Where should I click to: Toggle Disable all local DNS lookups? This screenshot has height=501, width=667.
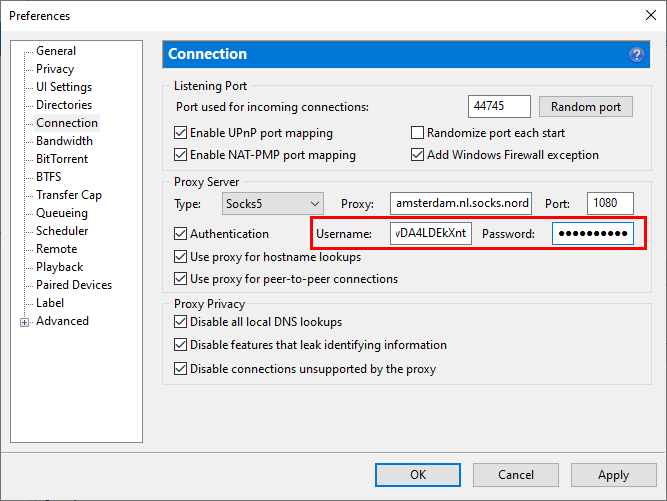pos(181,322)
